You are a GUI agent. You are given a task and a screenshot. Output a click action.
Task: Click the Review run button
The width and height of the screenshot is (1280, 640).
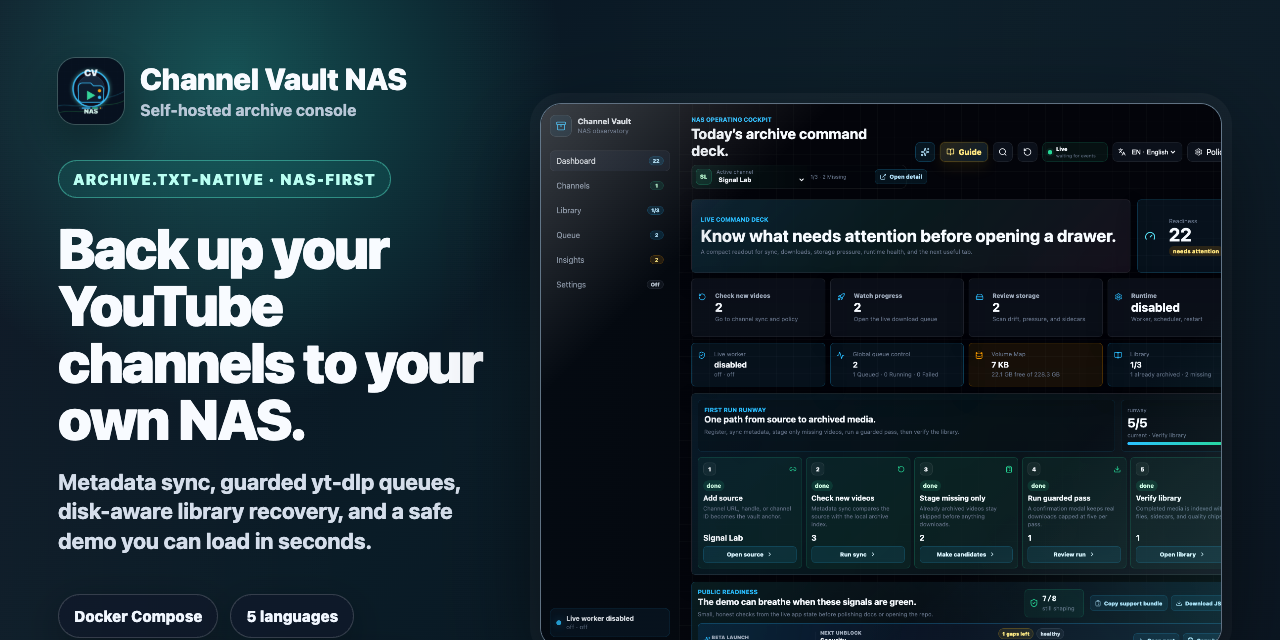[1074, 554]
